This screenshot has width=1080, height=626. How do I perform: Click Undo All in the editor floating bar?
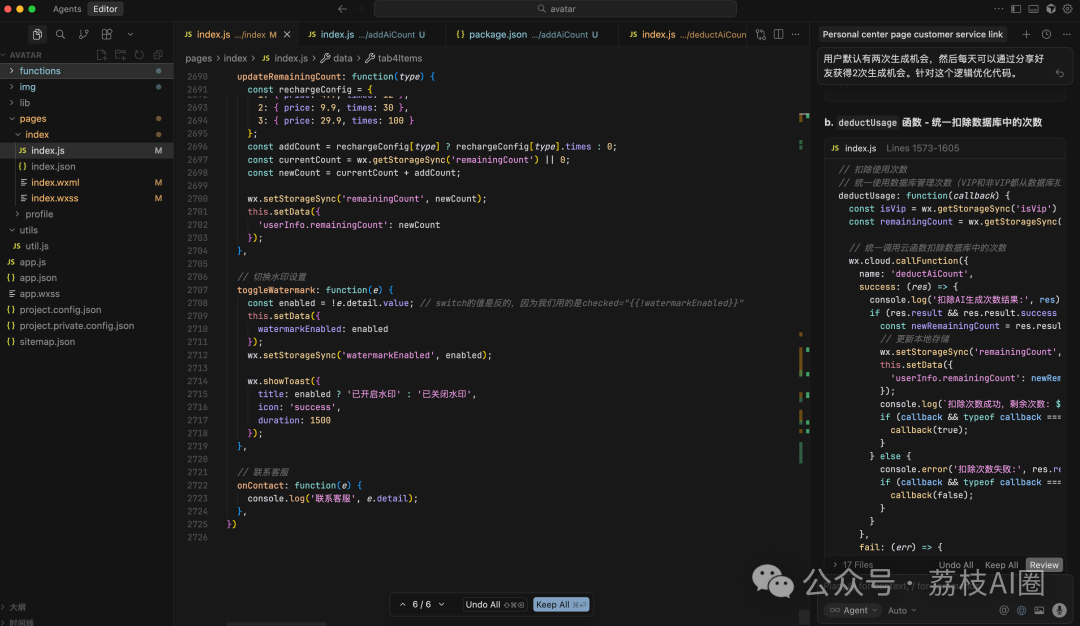[x=495, y=605]
